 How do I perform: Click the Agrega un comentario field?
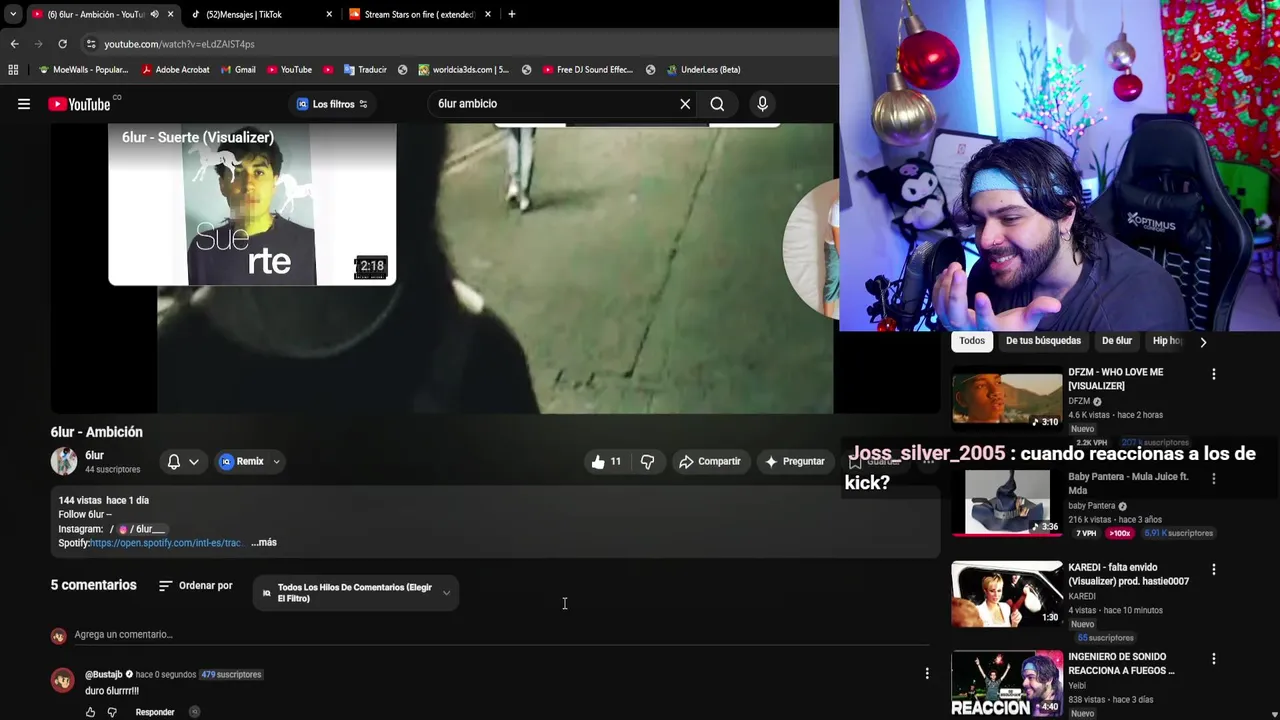pos(500,634)
